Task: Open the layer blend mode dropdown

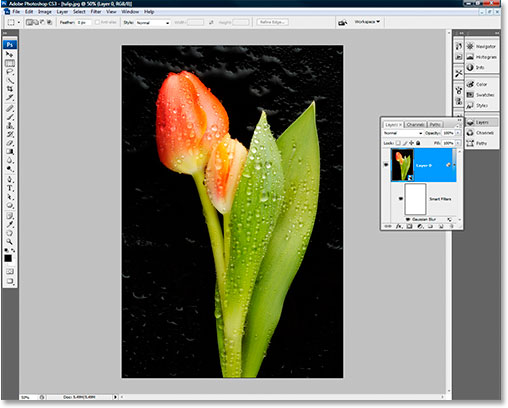Action: [403, 133]
